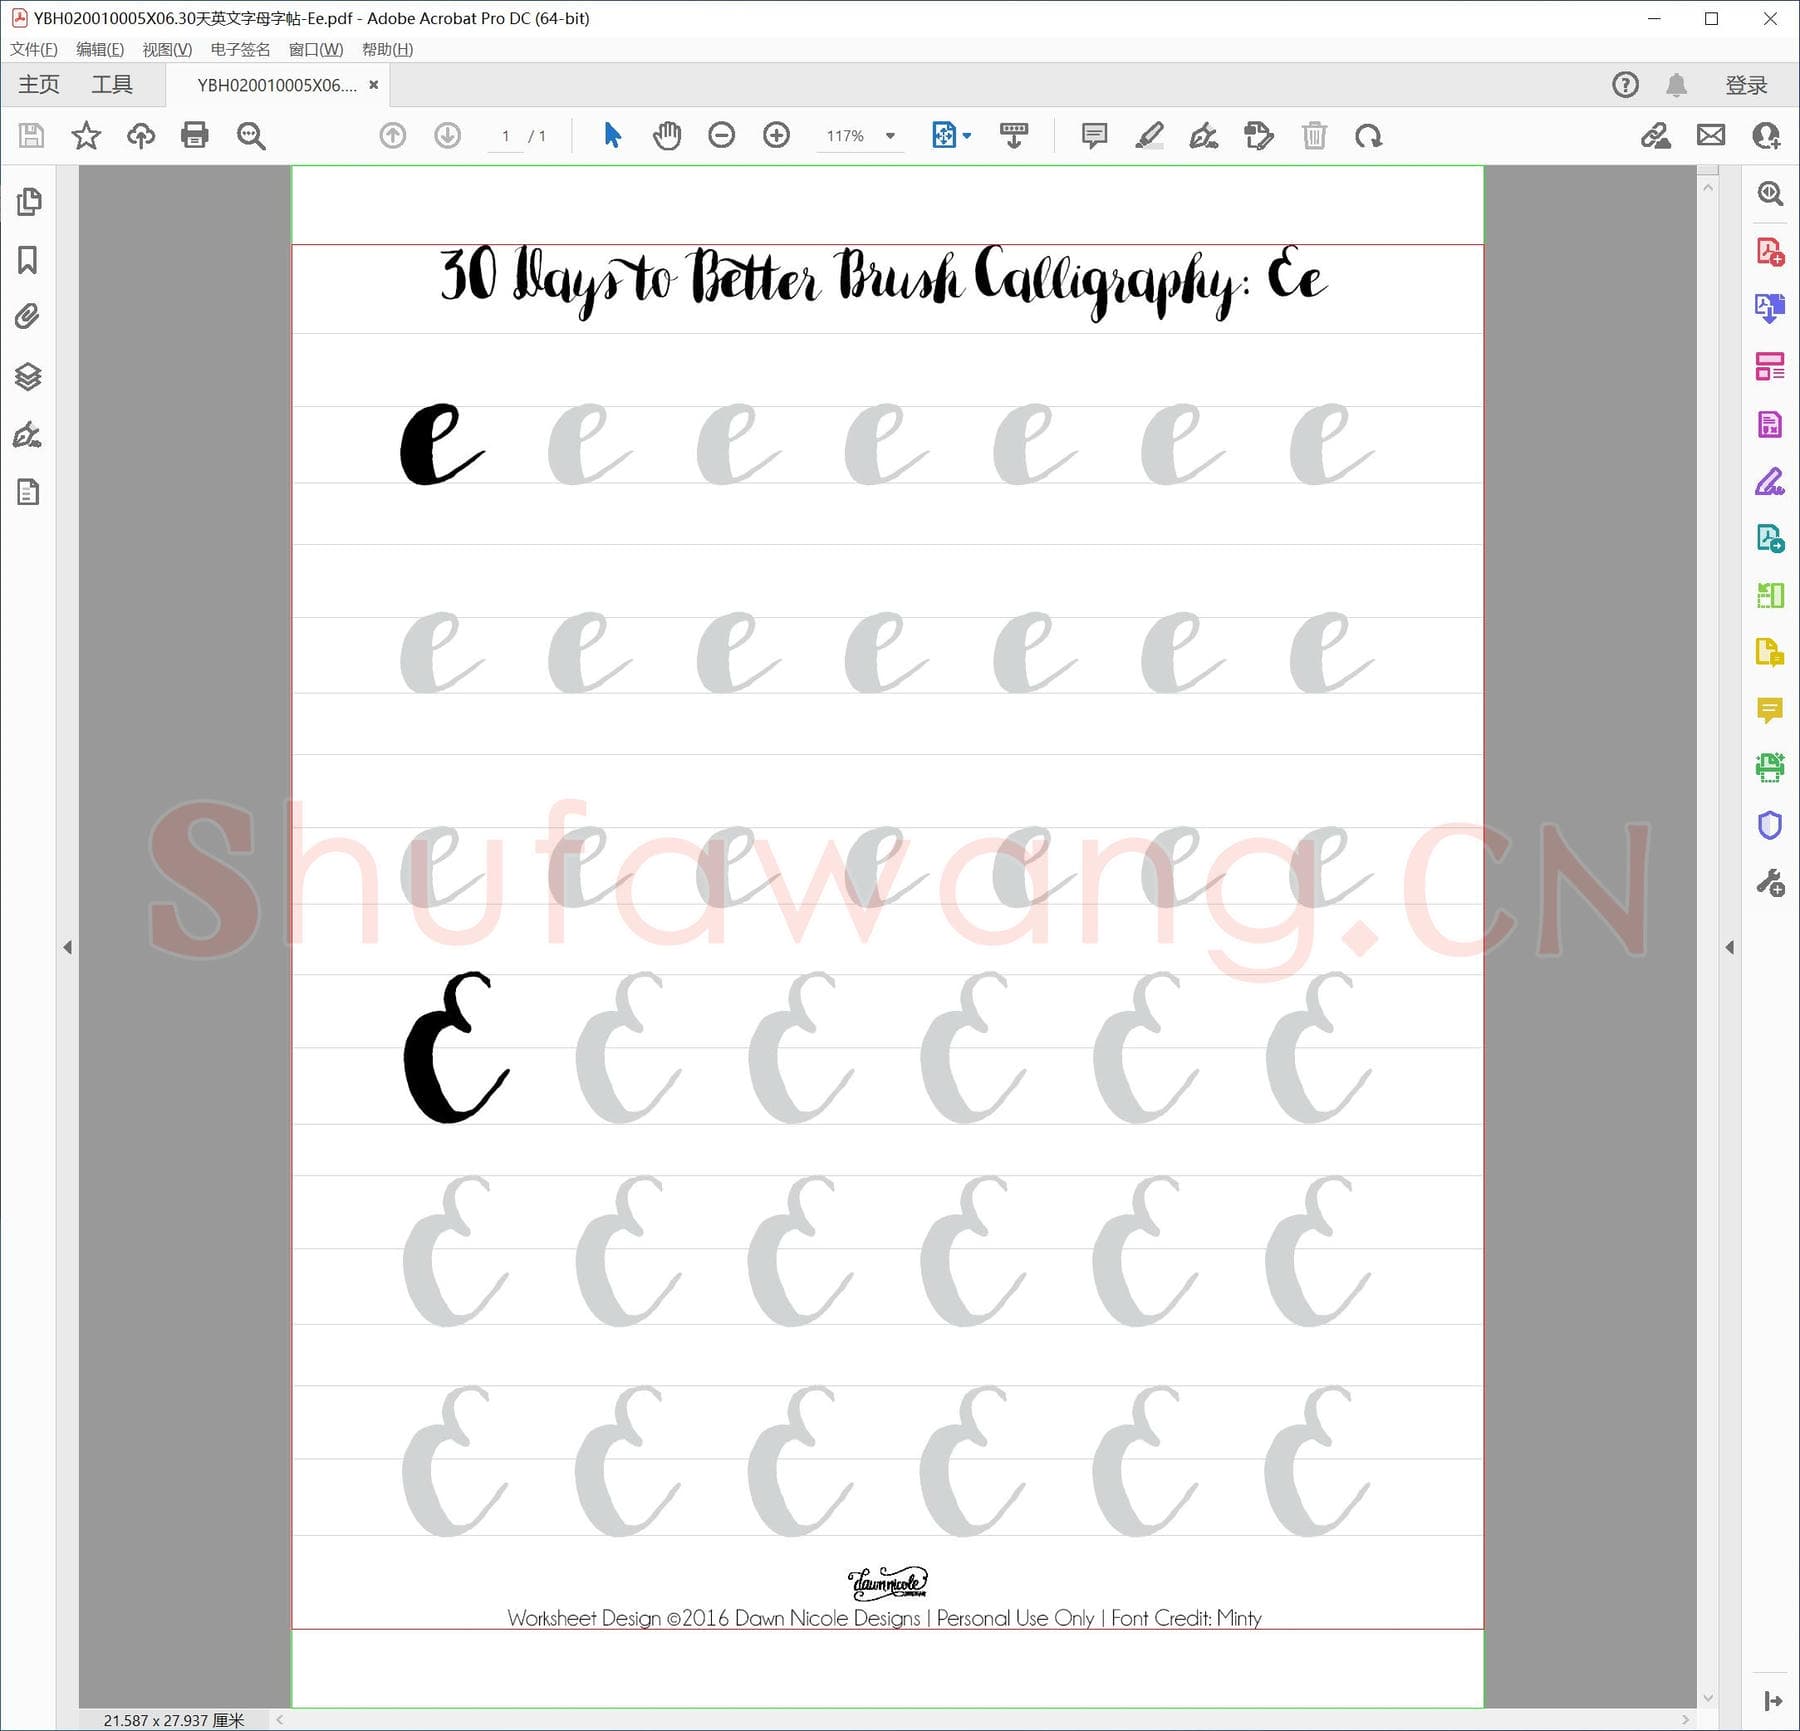Select the Hand pan tool
1800x1731 pixels.
tap(667, 135)
